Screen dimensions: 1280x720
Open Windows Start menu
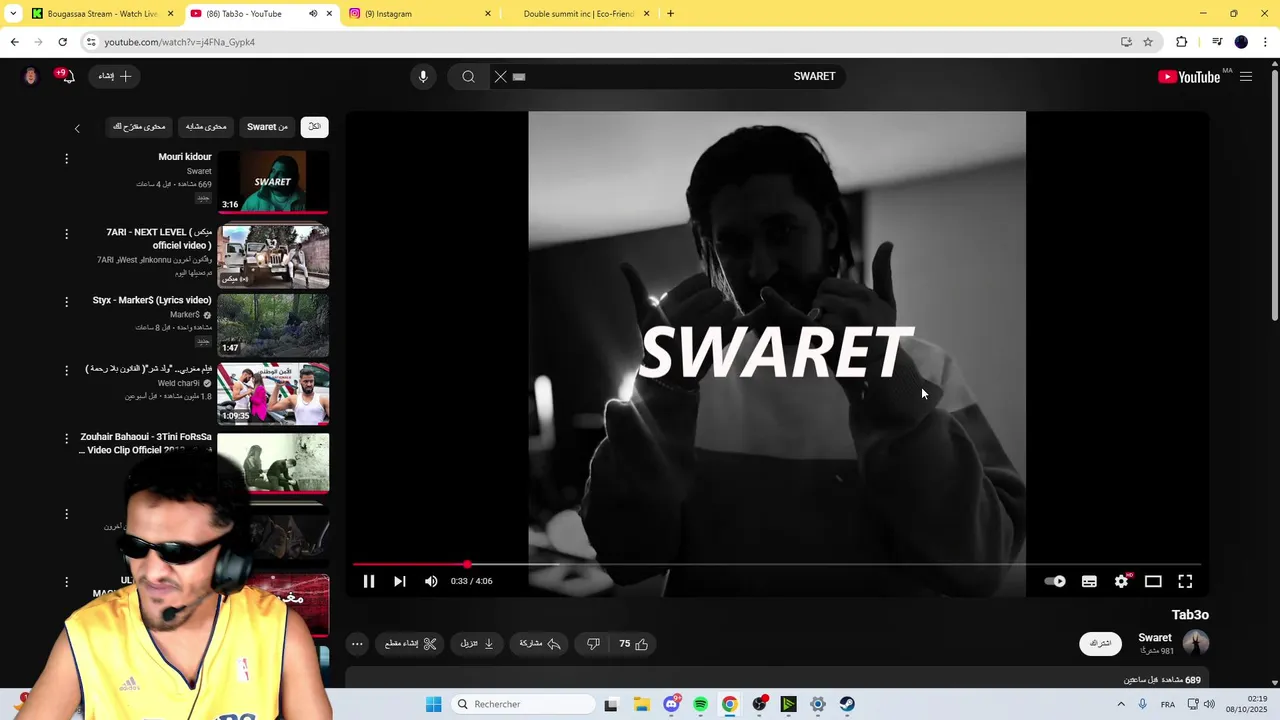433,704
